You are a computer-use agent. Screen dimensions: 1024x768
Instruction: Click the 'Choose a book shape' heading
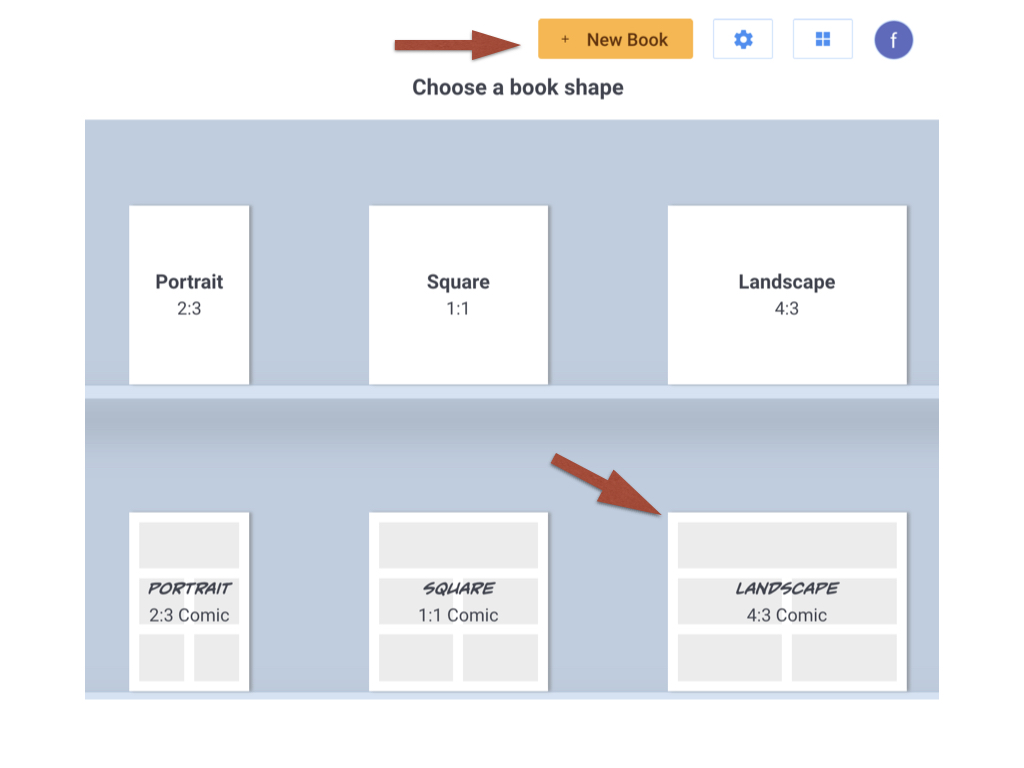tap(518, 88)
